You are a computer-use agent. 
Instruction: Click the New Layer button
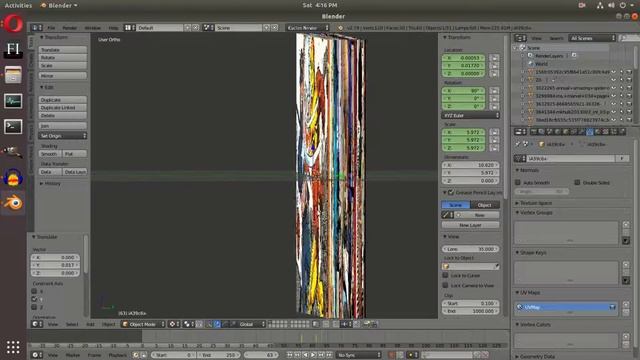click(471, 225)
